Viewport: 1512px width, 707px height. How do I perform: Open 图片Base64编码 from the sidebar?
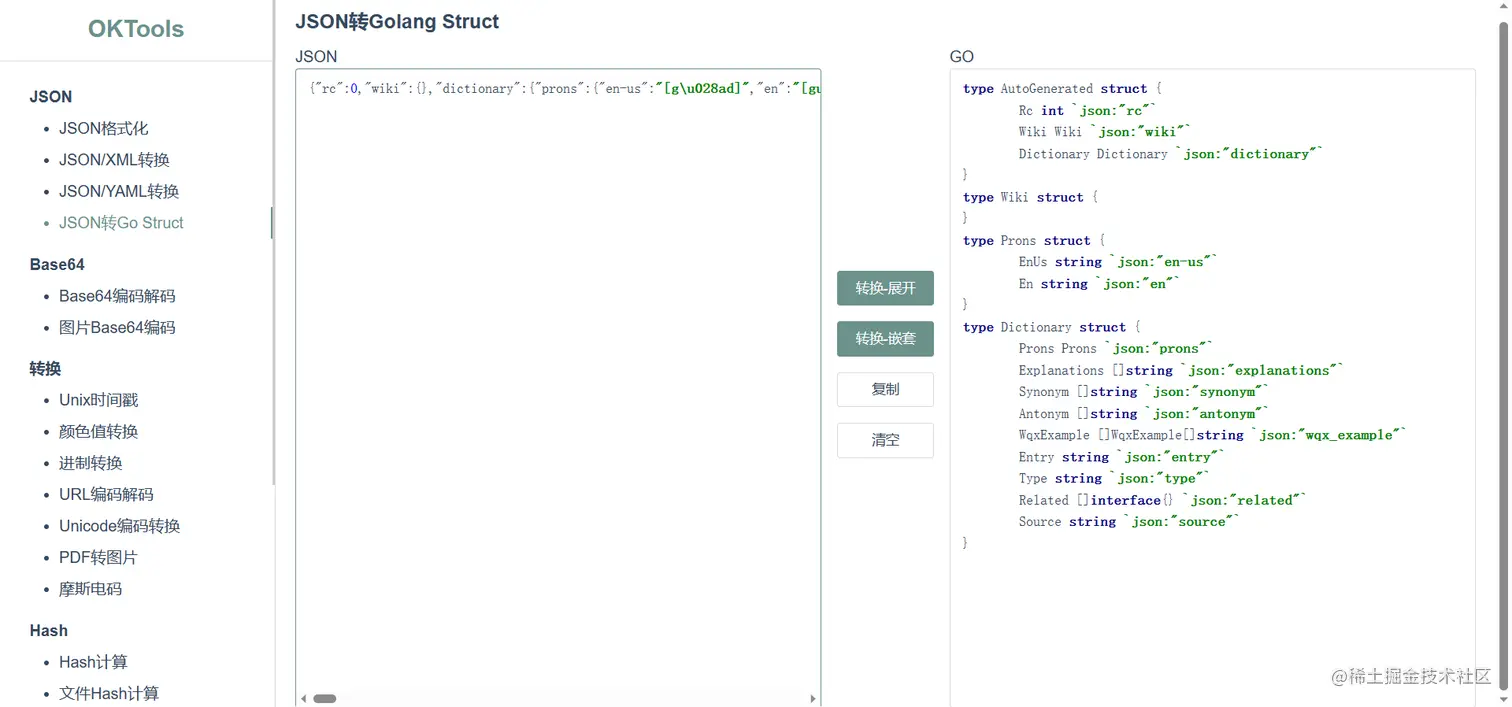(x=117, y=327)
